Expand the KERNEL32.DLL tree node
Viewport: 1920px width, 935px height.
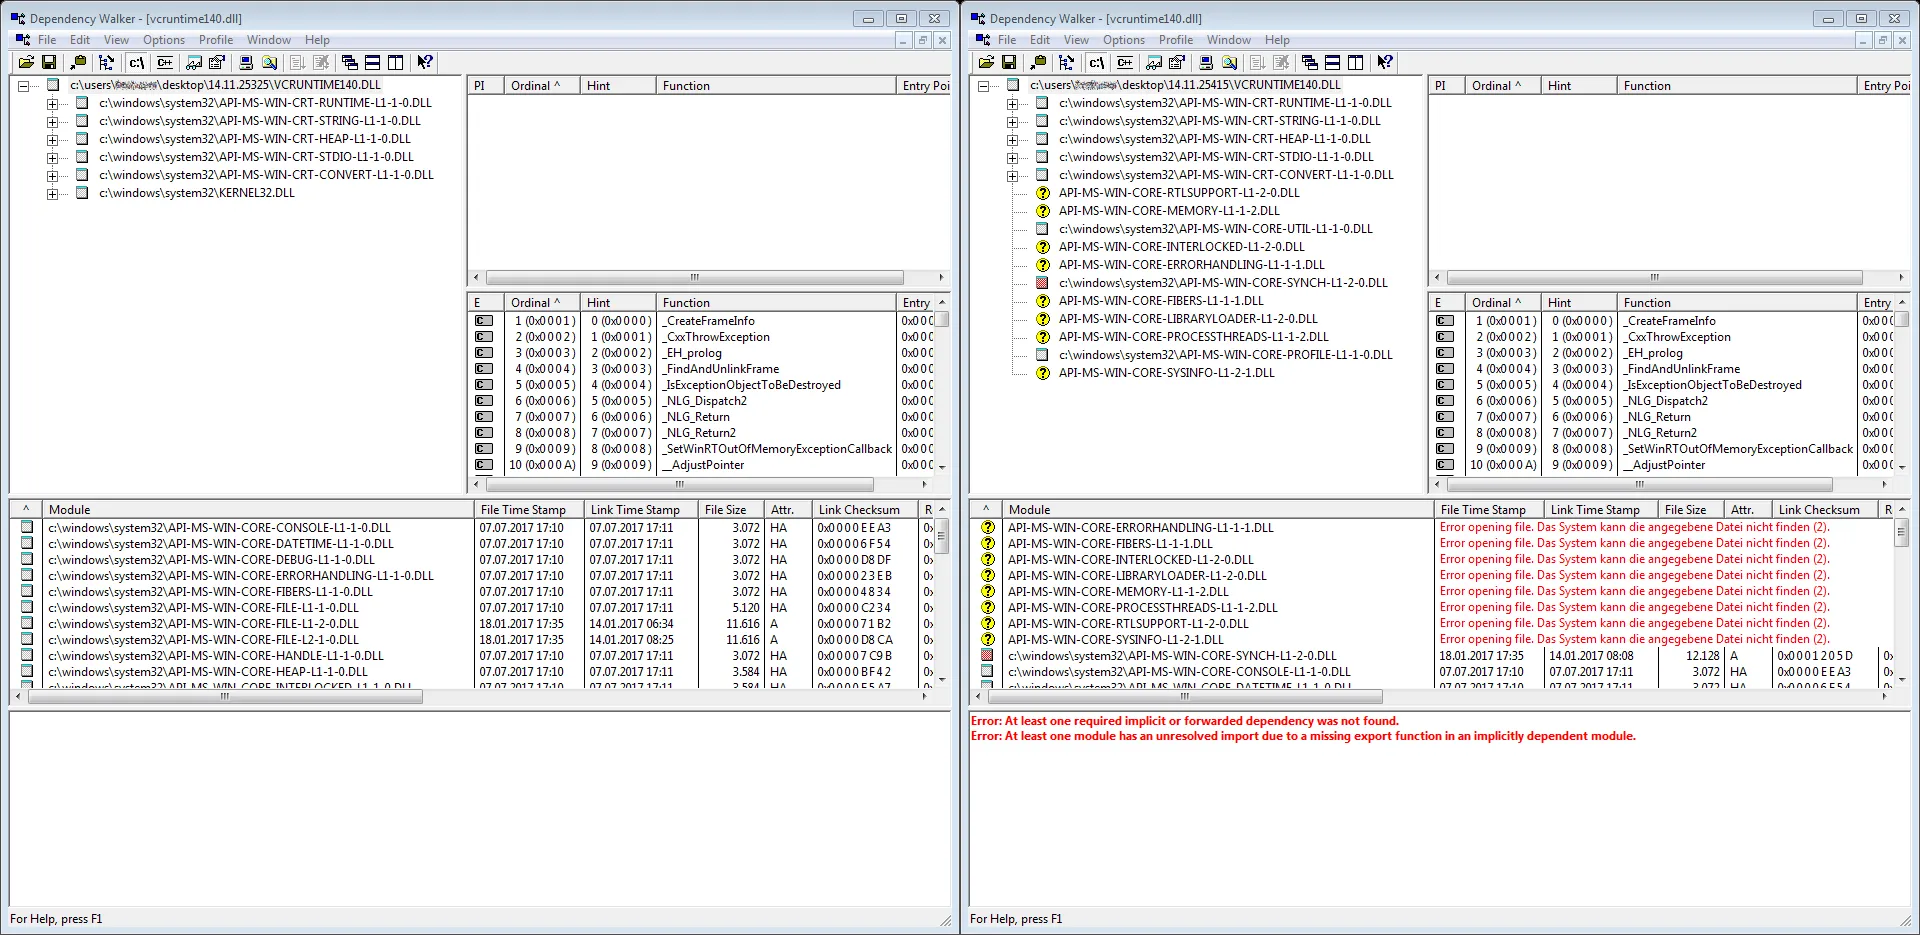click(52, 194)
